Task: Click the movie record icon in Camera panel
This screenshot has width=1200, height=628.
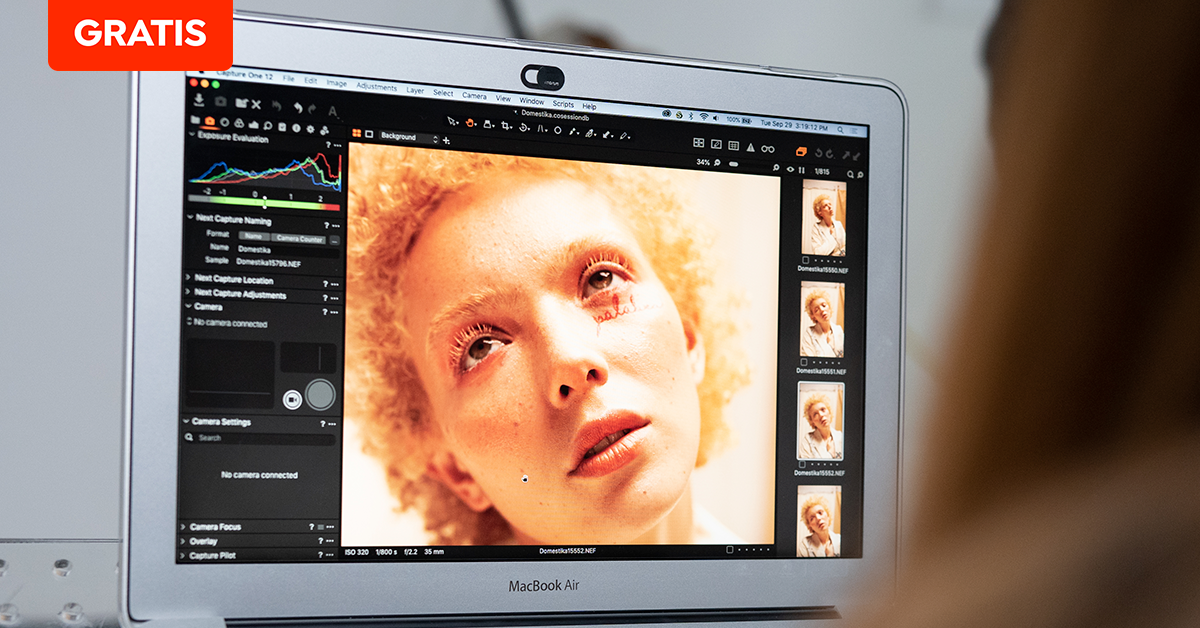Action: [292, 400]
